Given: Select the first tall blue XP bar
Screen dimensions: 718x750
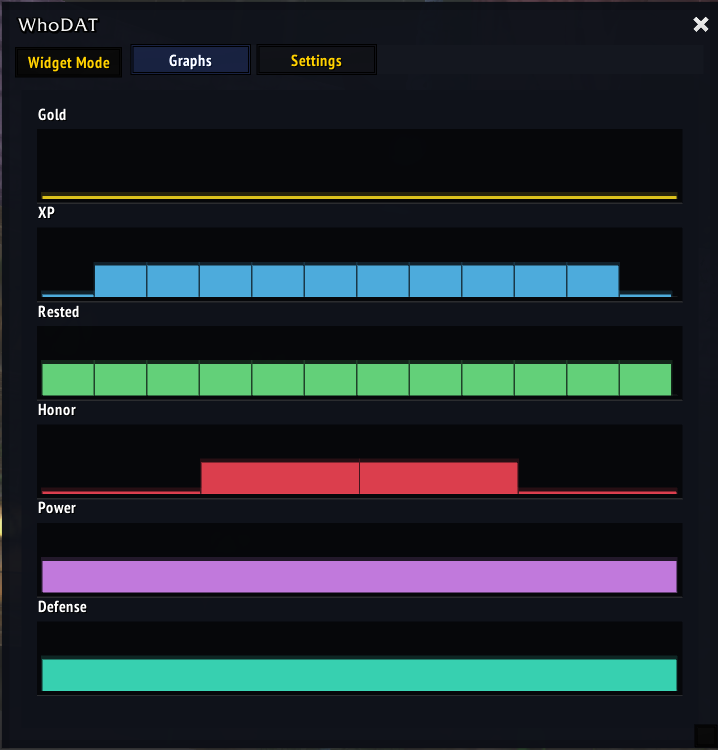Looking at the screenshot, I should point(121,281).
